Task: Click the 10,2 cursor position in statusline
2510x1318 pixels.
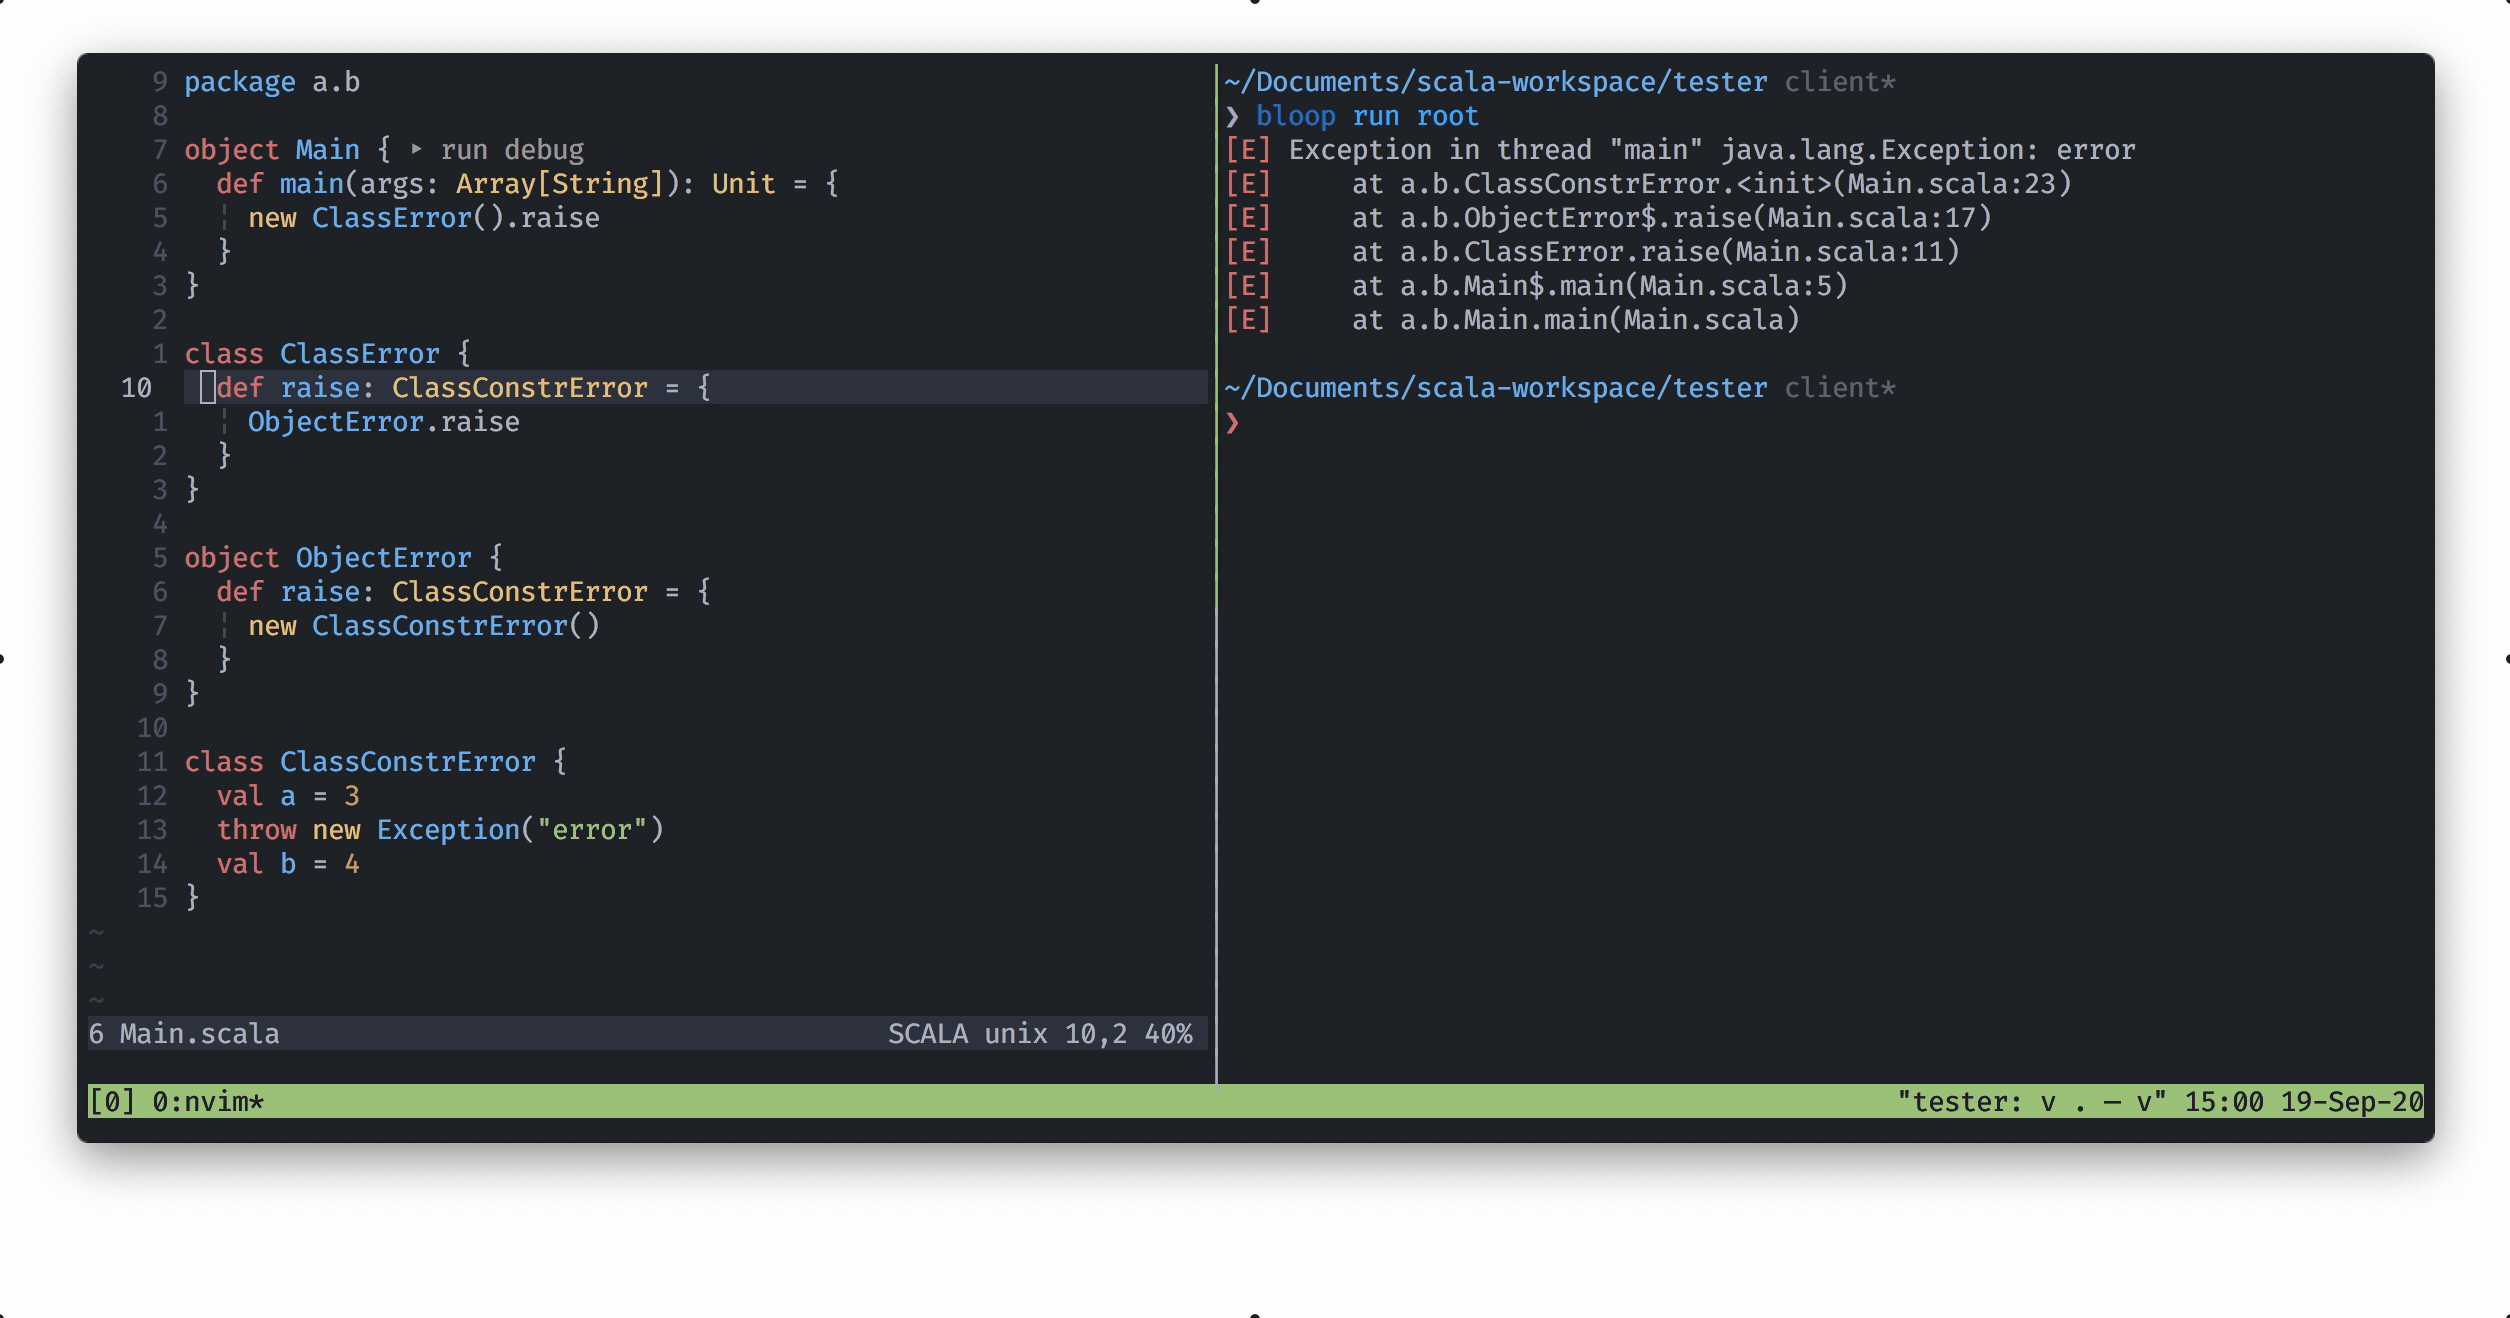Action: click(1095, 1034)
